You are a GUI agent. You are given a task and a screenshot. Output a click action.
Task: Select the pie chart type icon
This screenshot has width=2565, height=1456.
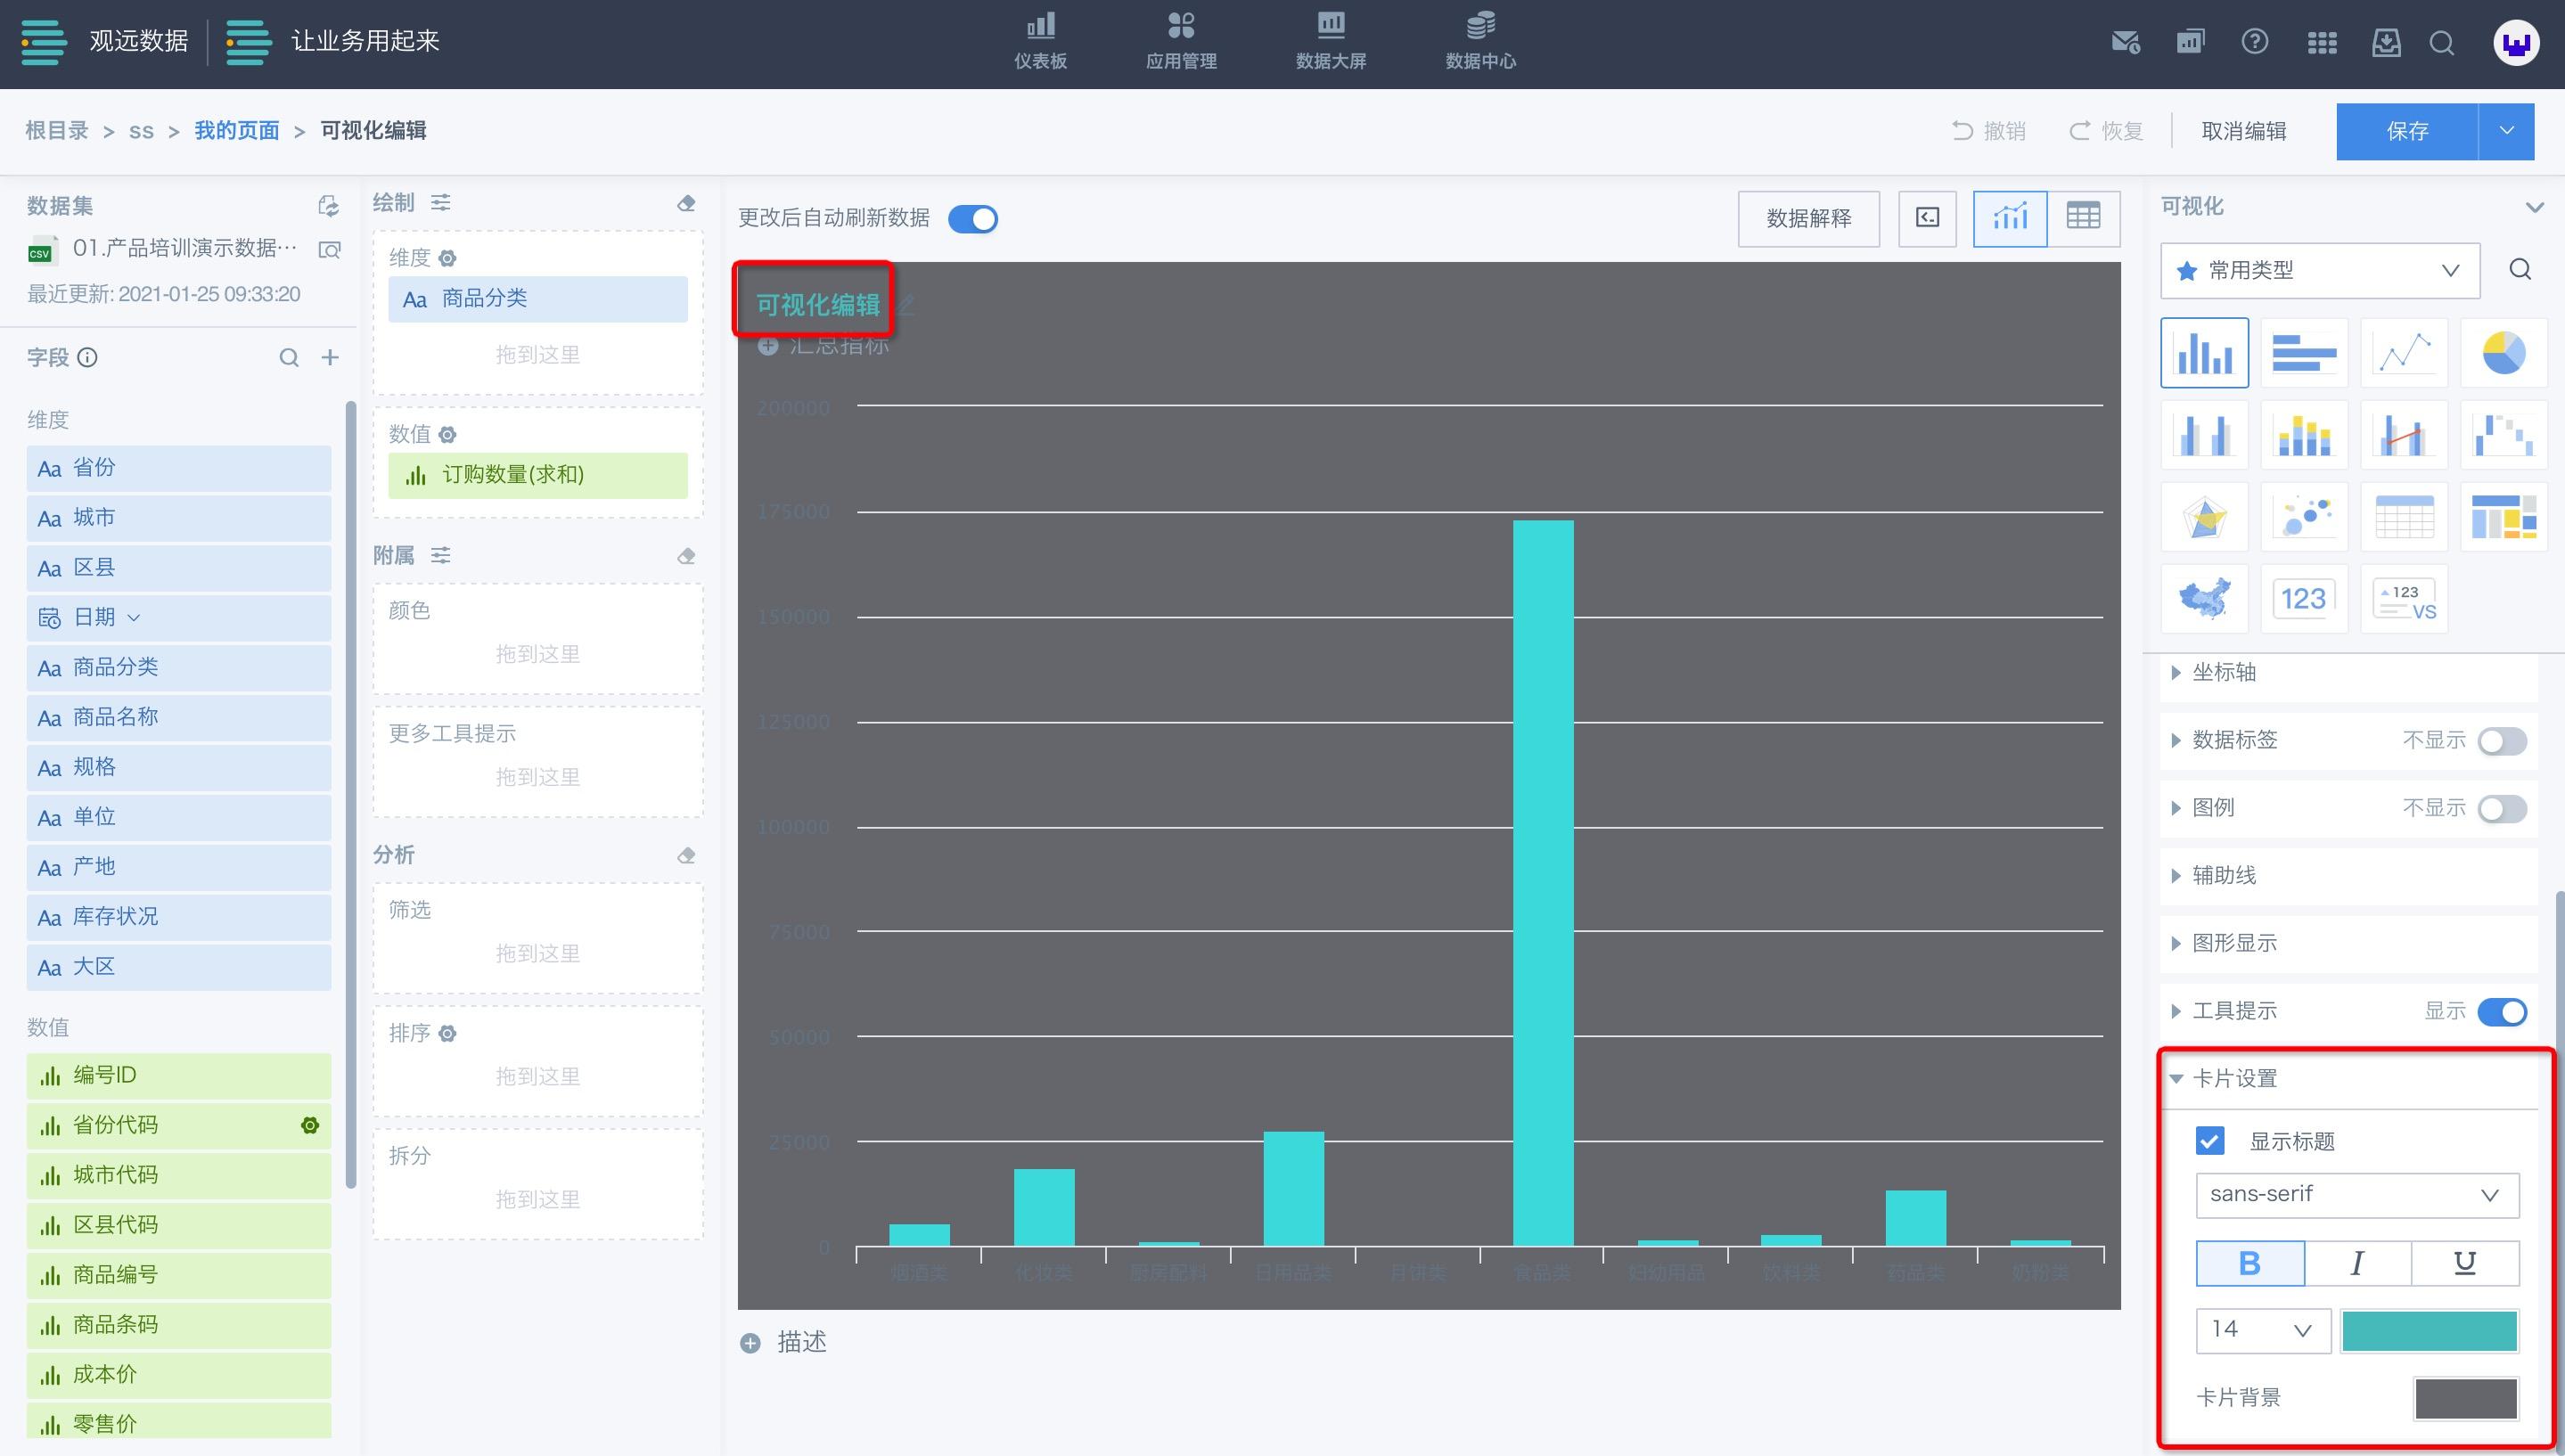(2503, 353)
